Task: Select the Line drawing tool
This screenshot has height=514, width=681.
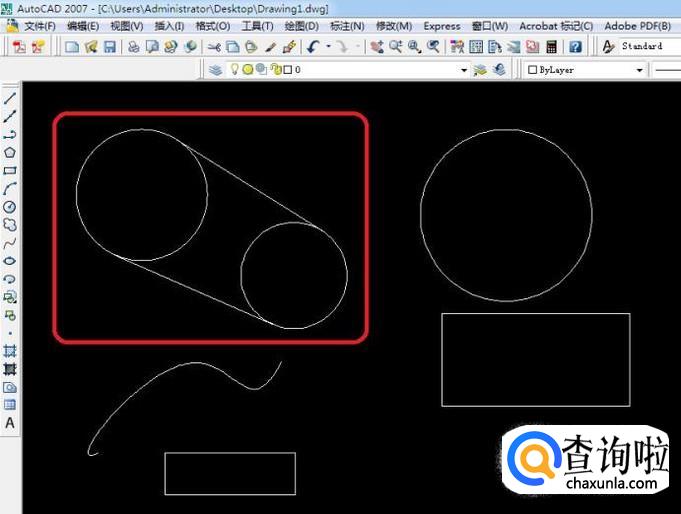Action: [x=10, y=98]
